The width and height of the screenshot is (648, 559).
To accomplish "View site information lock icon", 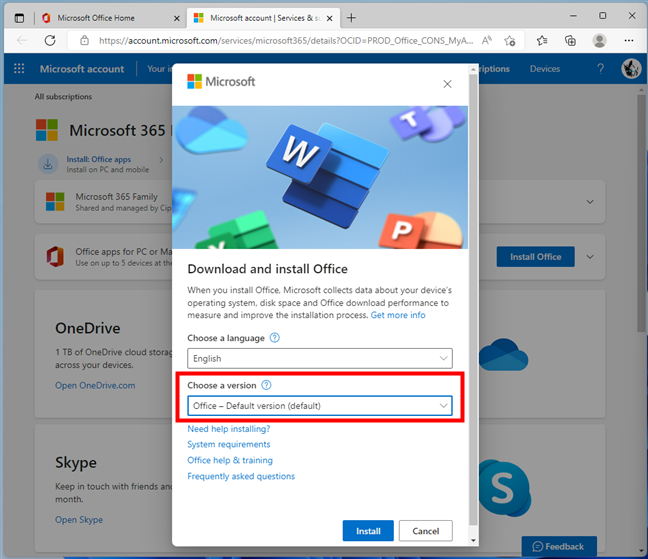I will (84, 40).
